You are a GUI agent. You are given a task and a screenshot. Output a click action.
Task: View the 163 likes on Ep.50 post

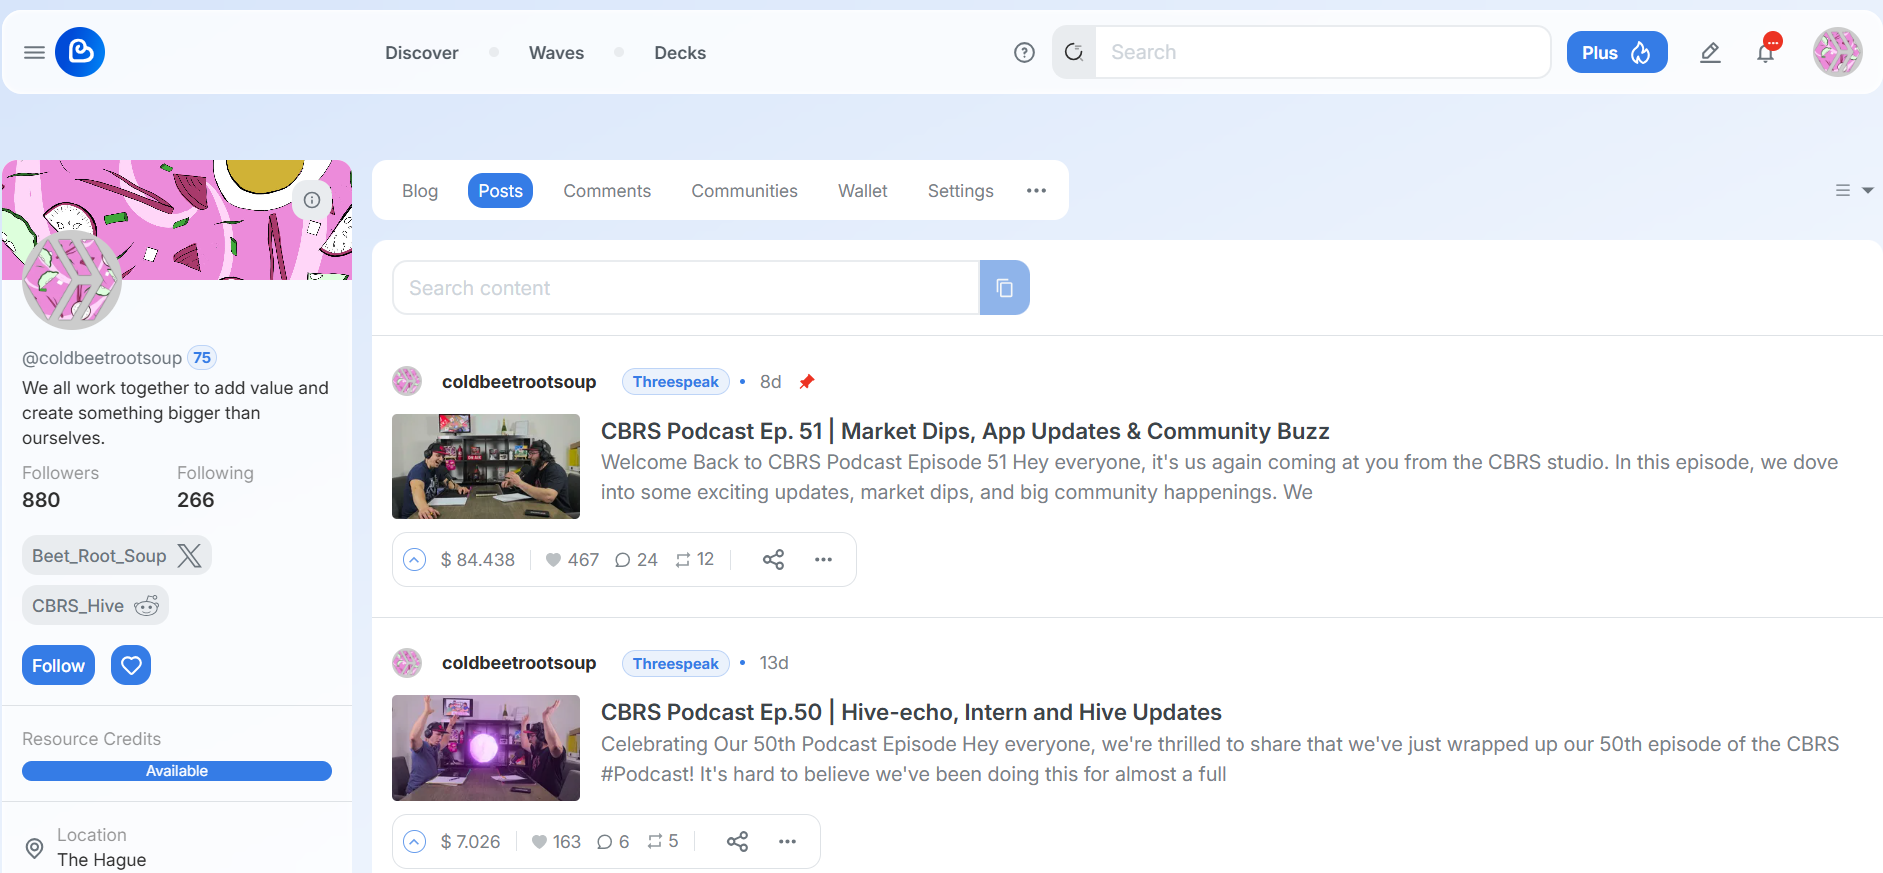tap(556, 842)
